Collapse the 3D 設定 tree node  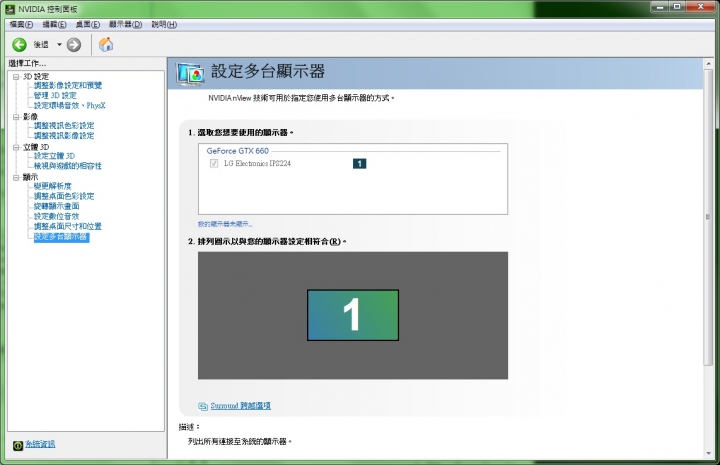pos(16,77)
